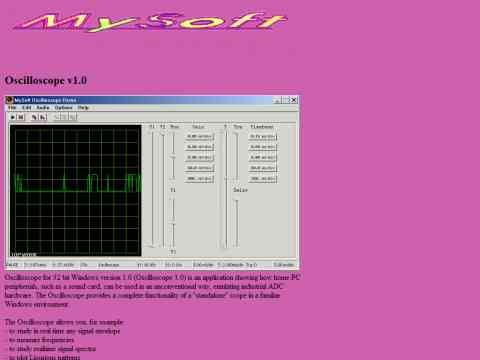Click the Y1 vertical slider track
The height and width of the screenshot is (360, 480).
pyautogui.click(x=153, y=189)
